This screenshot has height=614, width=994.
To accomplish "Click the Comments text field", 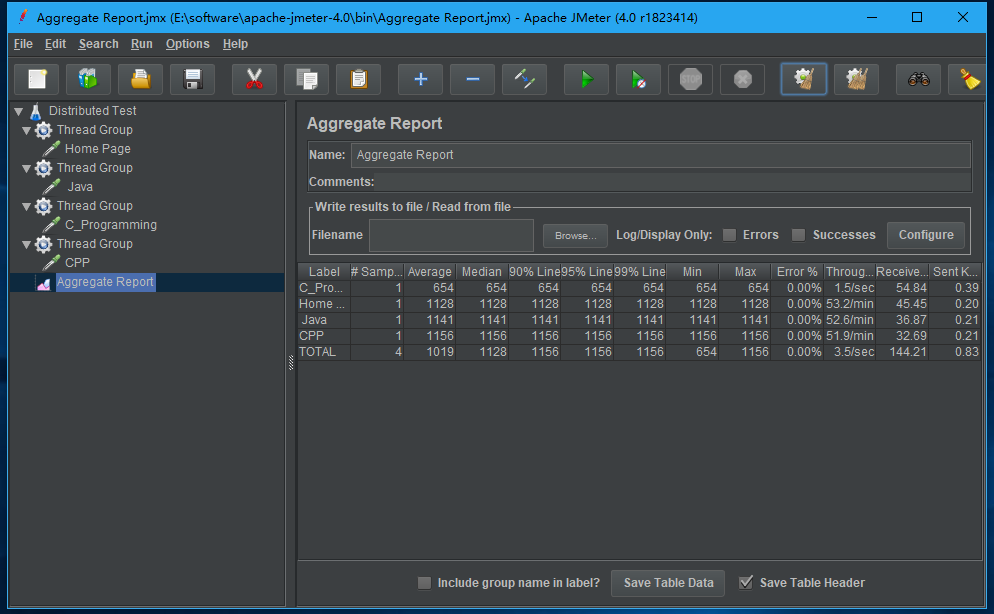I will tap(673, 182).
